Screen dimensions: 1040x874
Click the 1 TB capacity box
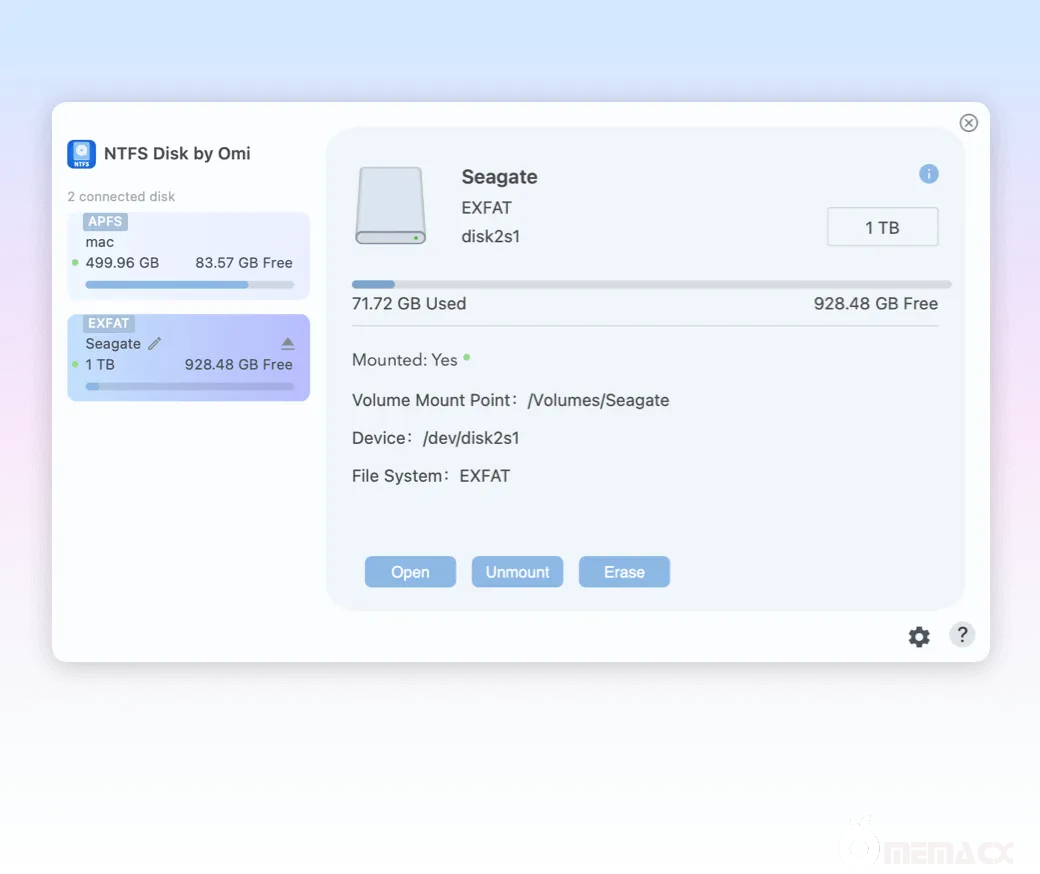[882, 227]
